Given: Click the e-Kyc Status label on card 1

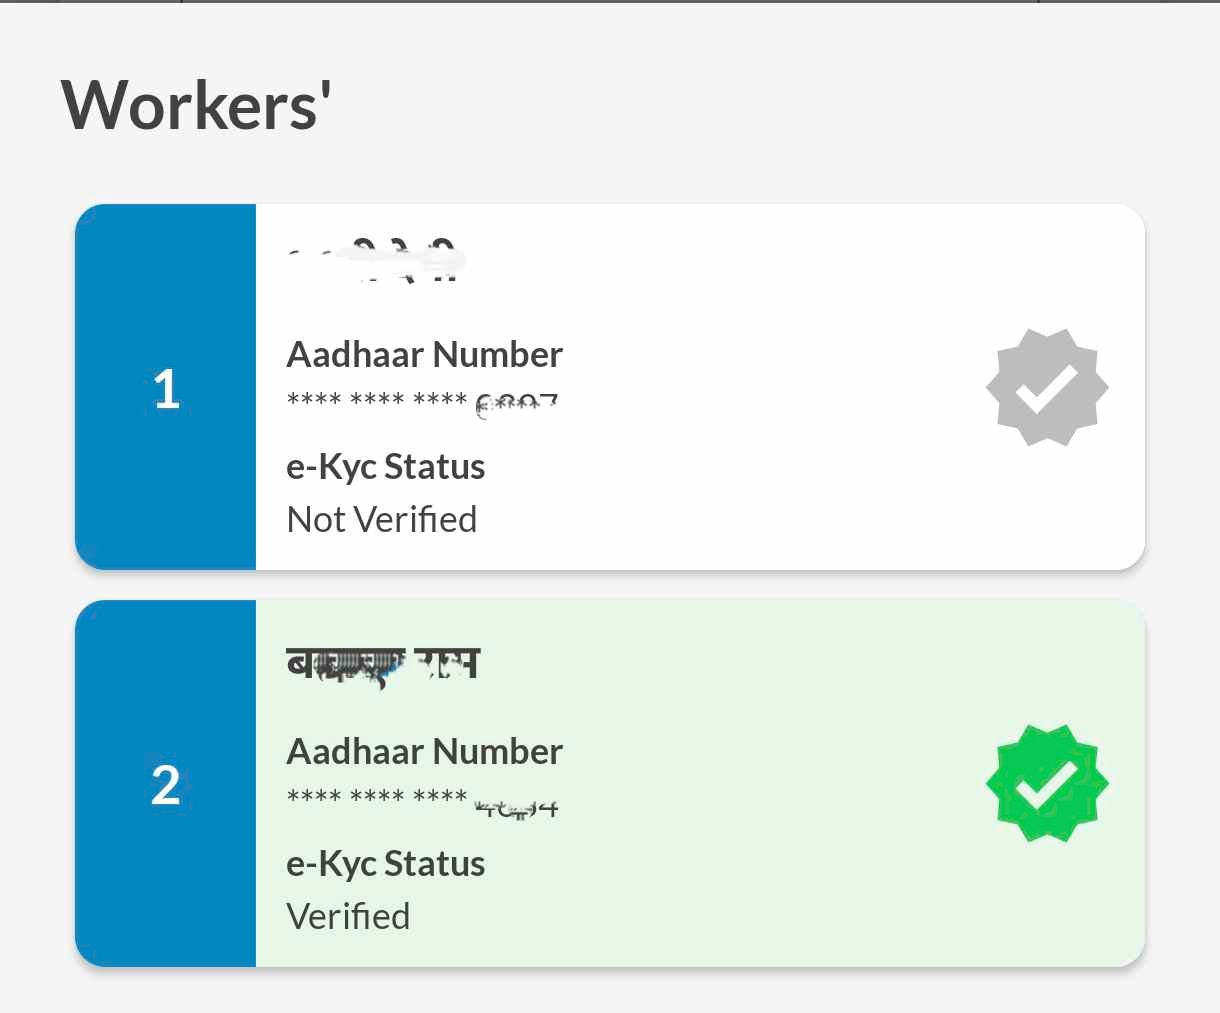Looking at the screenshot, I should click(386, 466).
